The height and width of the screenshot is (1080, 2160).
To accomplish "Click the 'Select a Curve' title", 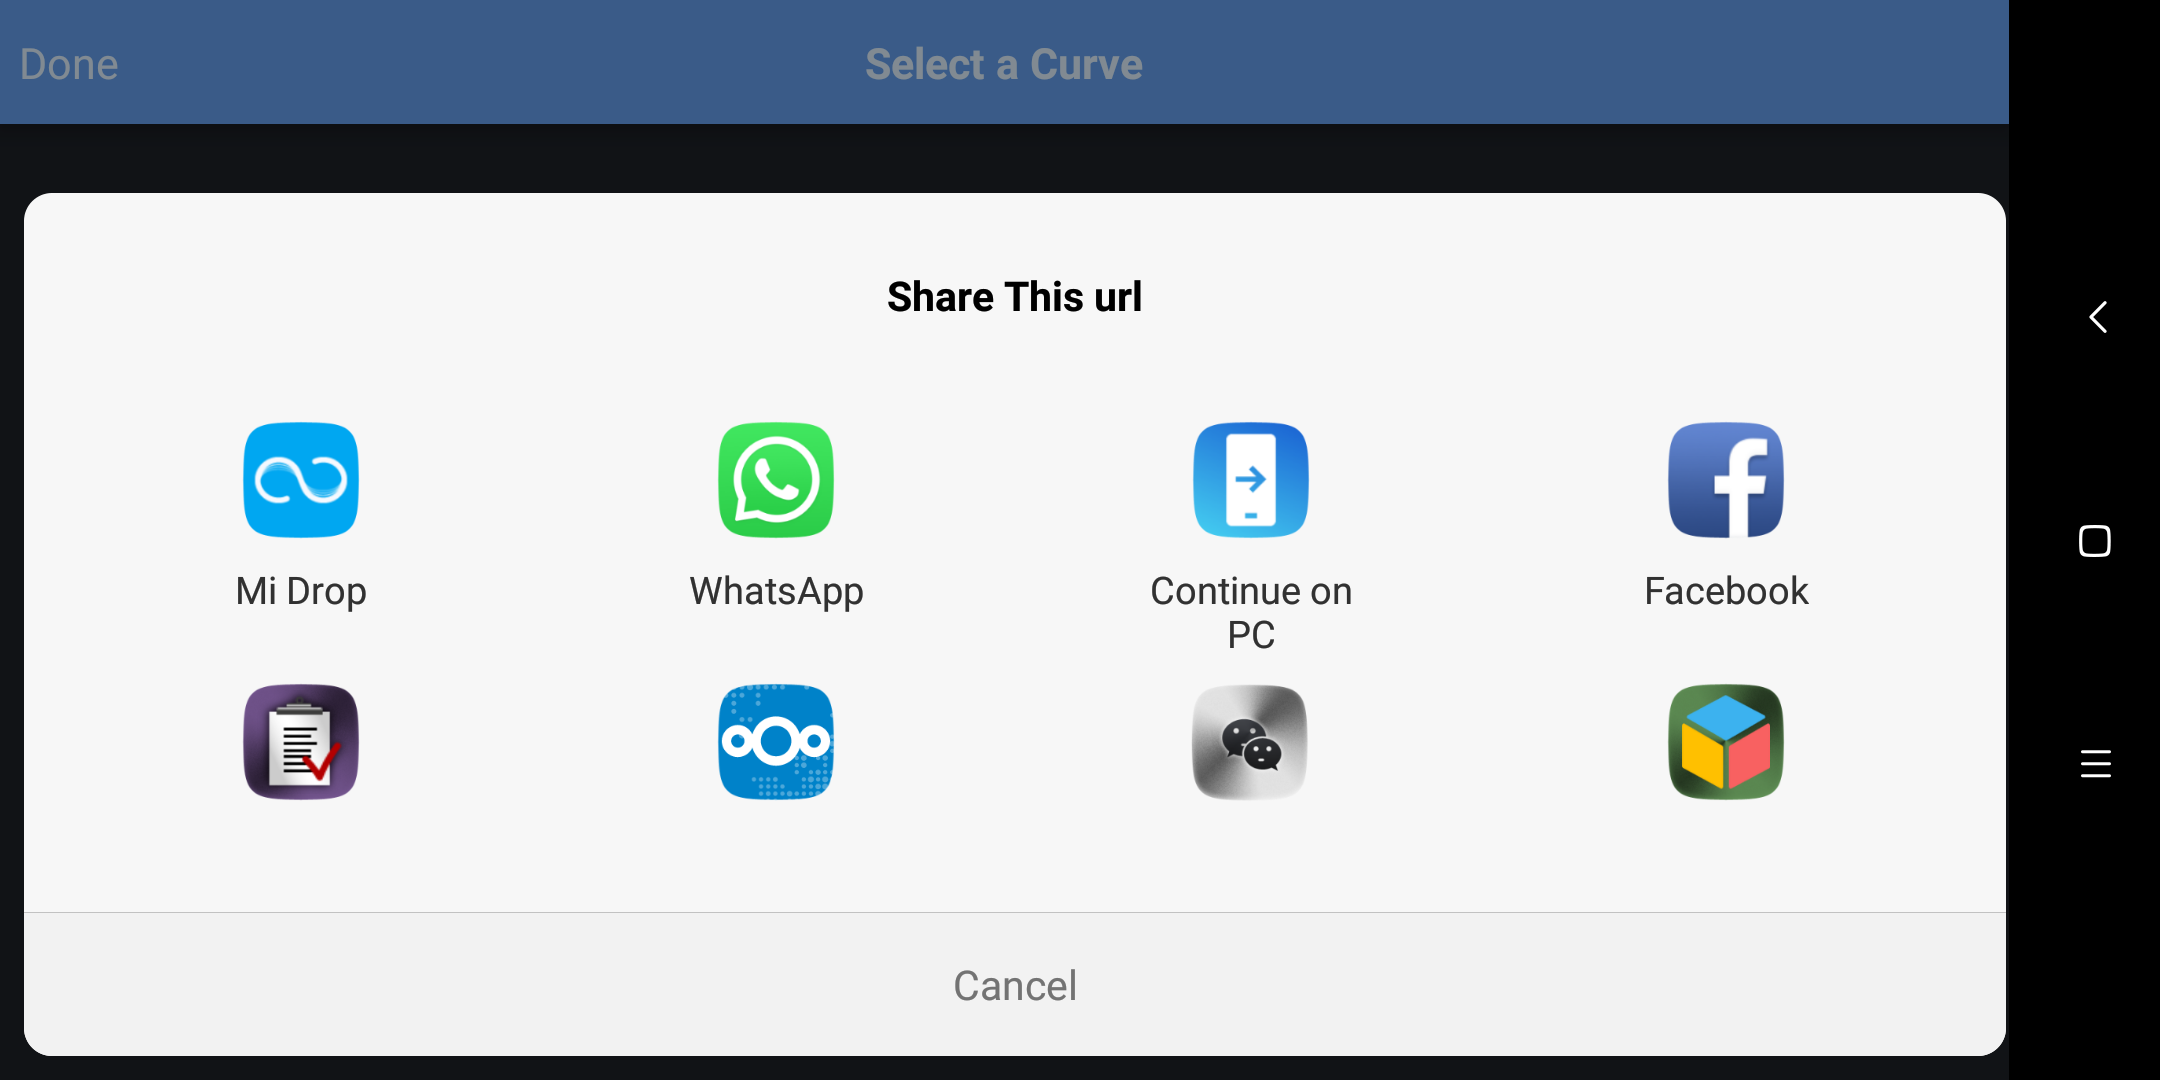I will click(x=1004, y=64).
